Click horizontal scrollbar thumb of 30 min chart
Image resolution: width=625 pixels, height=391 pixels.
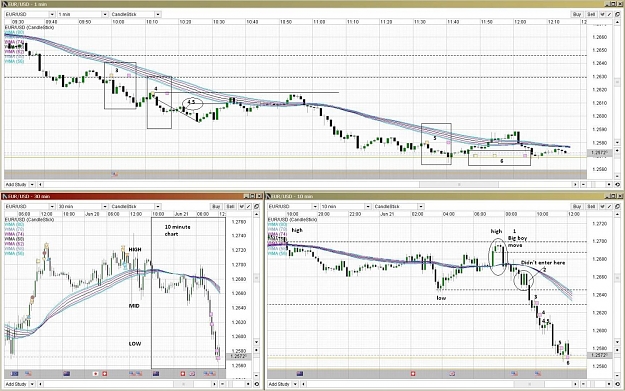tap(183, 384)
